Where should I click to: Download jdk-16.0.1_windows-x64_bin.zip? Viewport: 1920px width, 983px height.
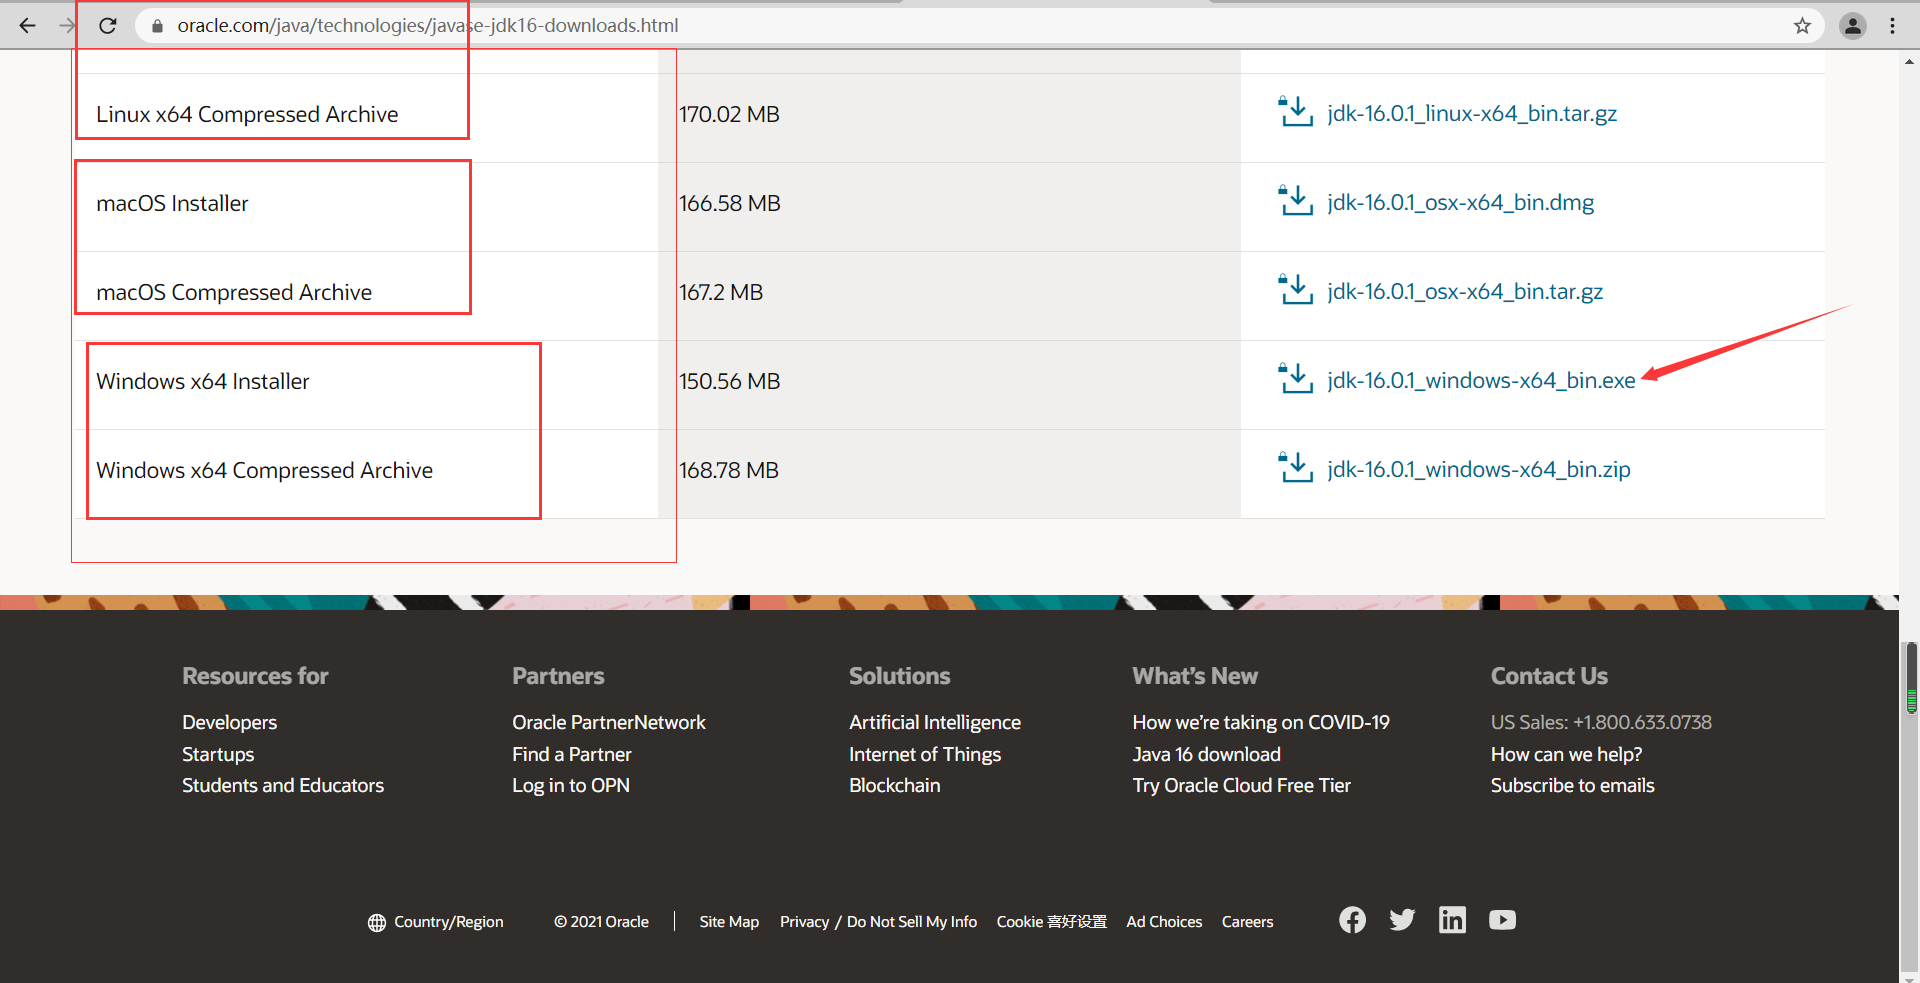pos(1479,470)
